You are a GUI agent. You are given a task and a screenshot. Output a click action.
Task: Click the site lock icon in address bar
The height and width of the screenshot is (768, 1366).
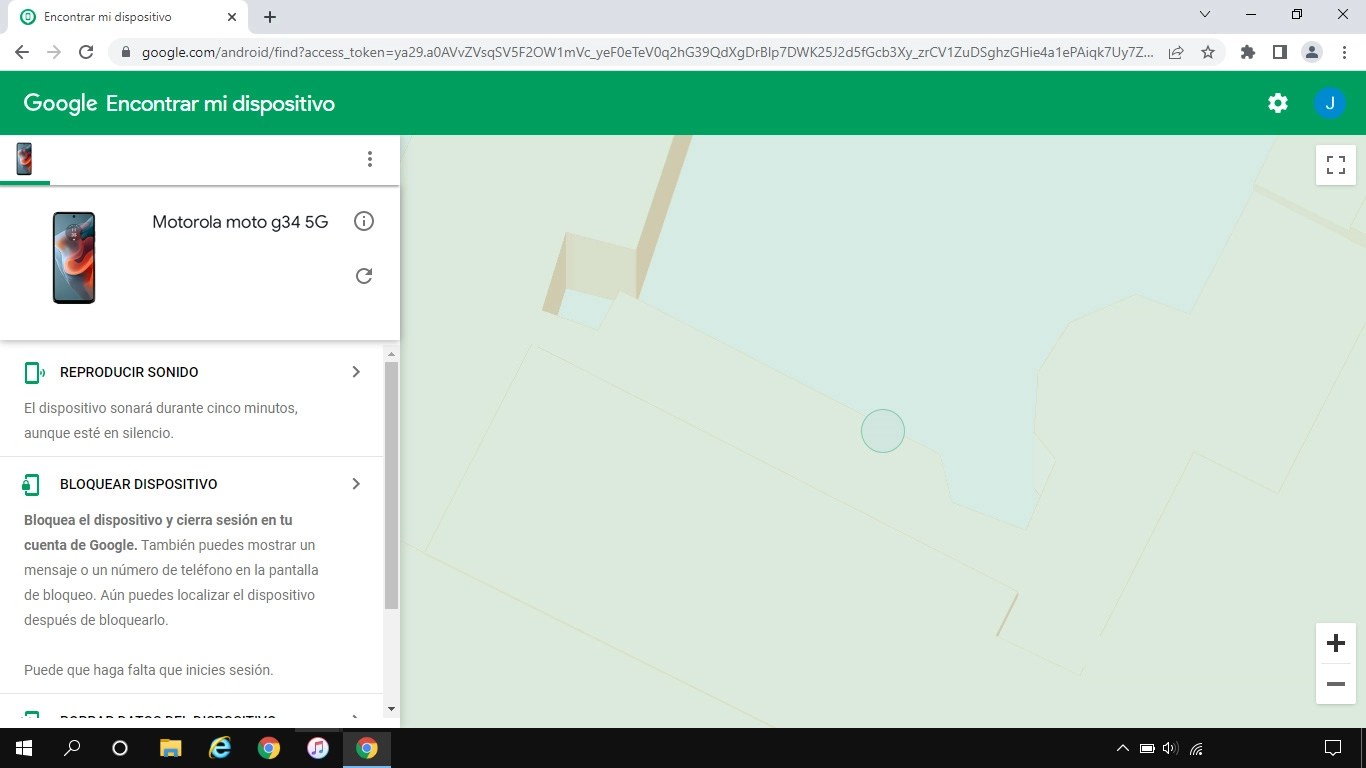126,52
